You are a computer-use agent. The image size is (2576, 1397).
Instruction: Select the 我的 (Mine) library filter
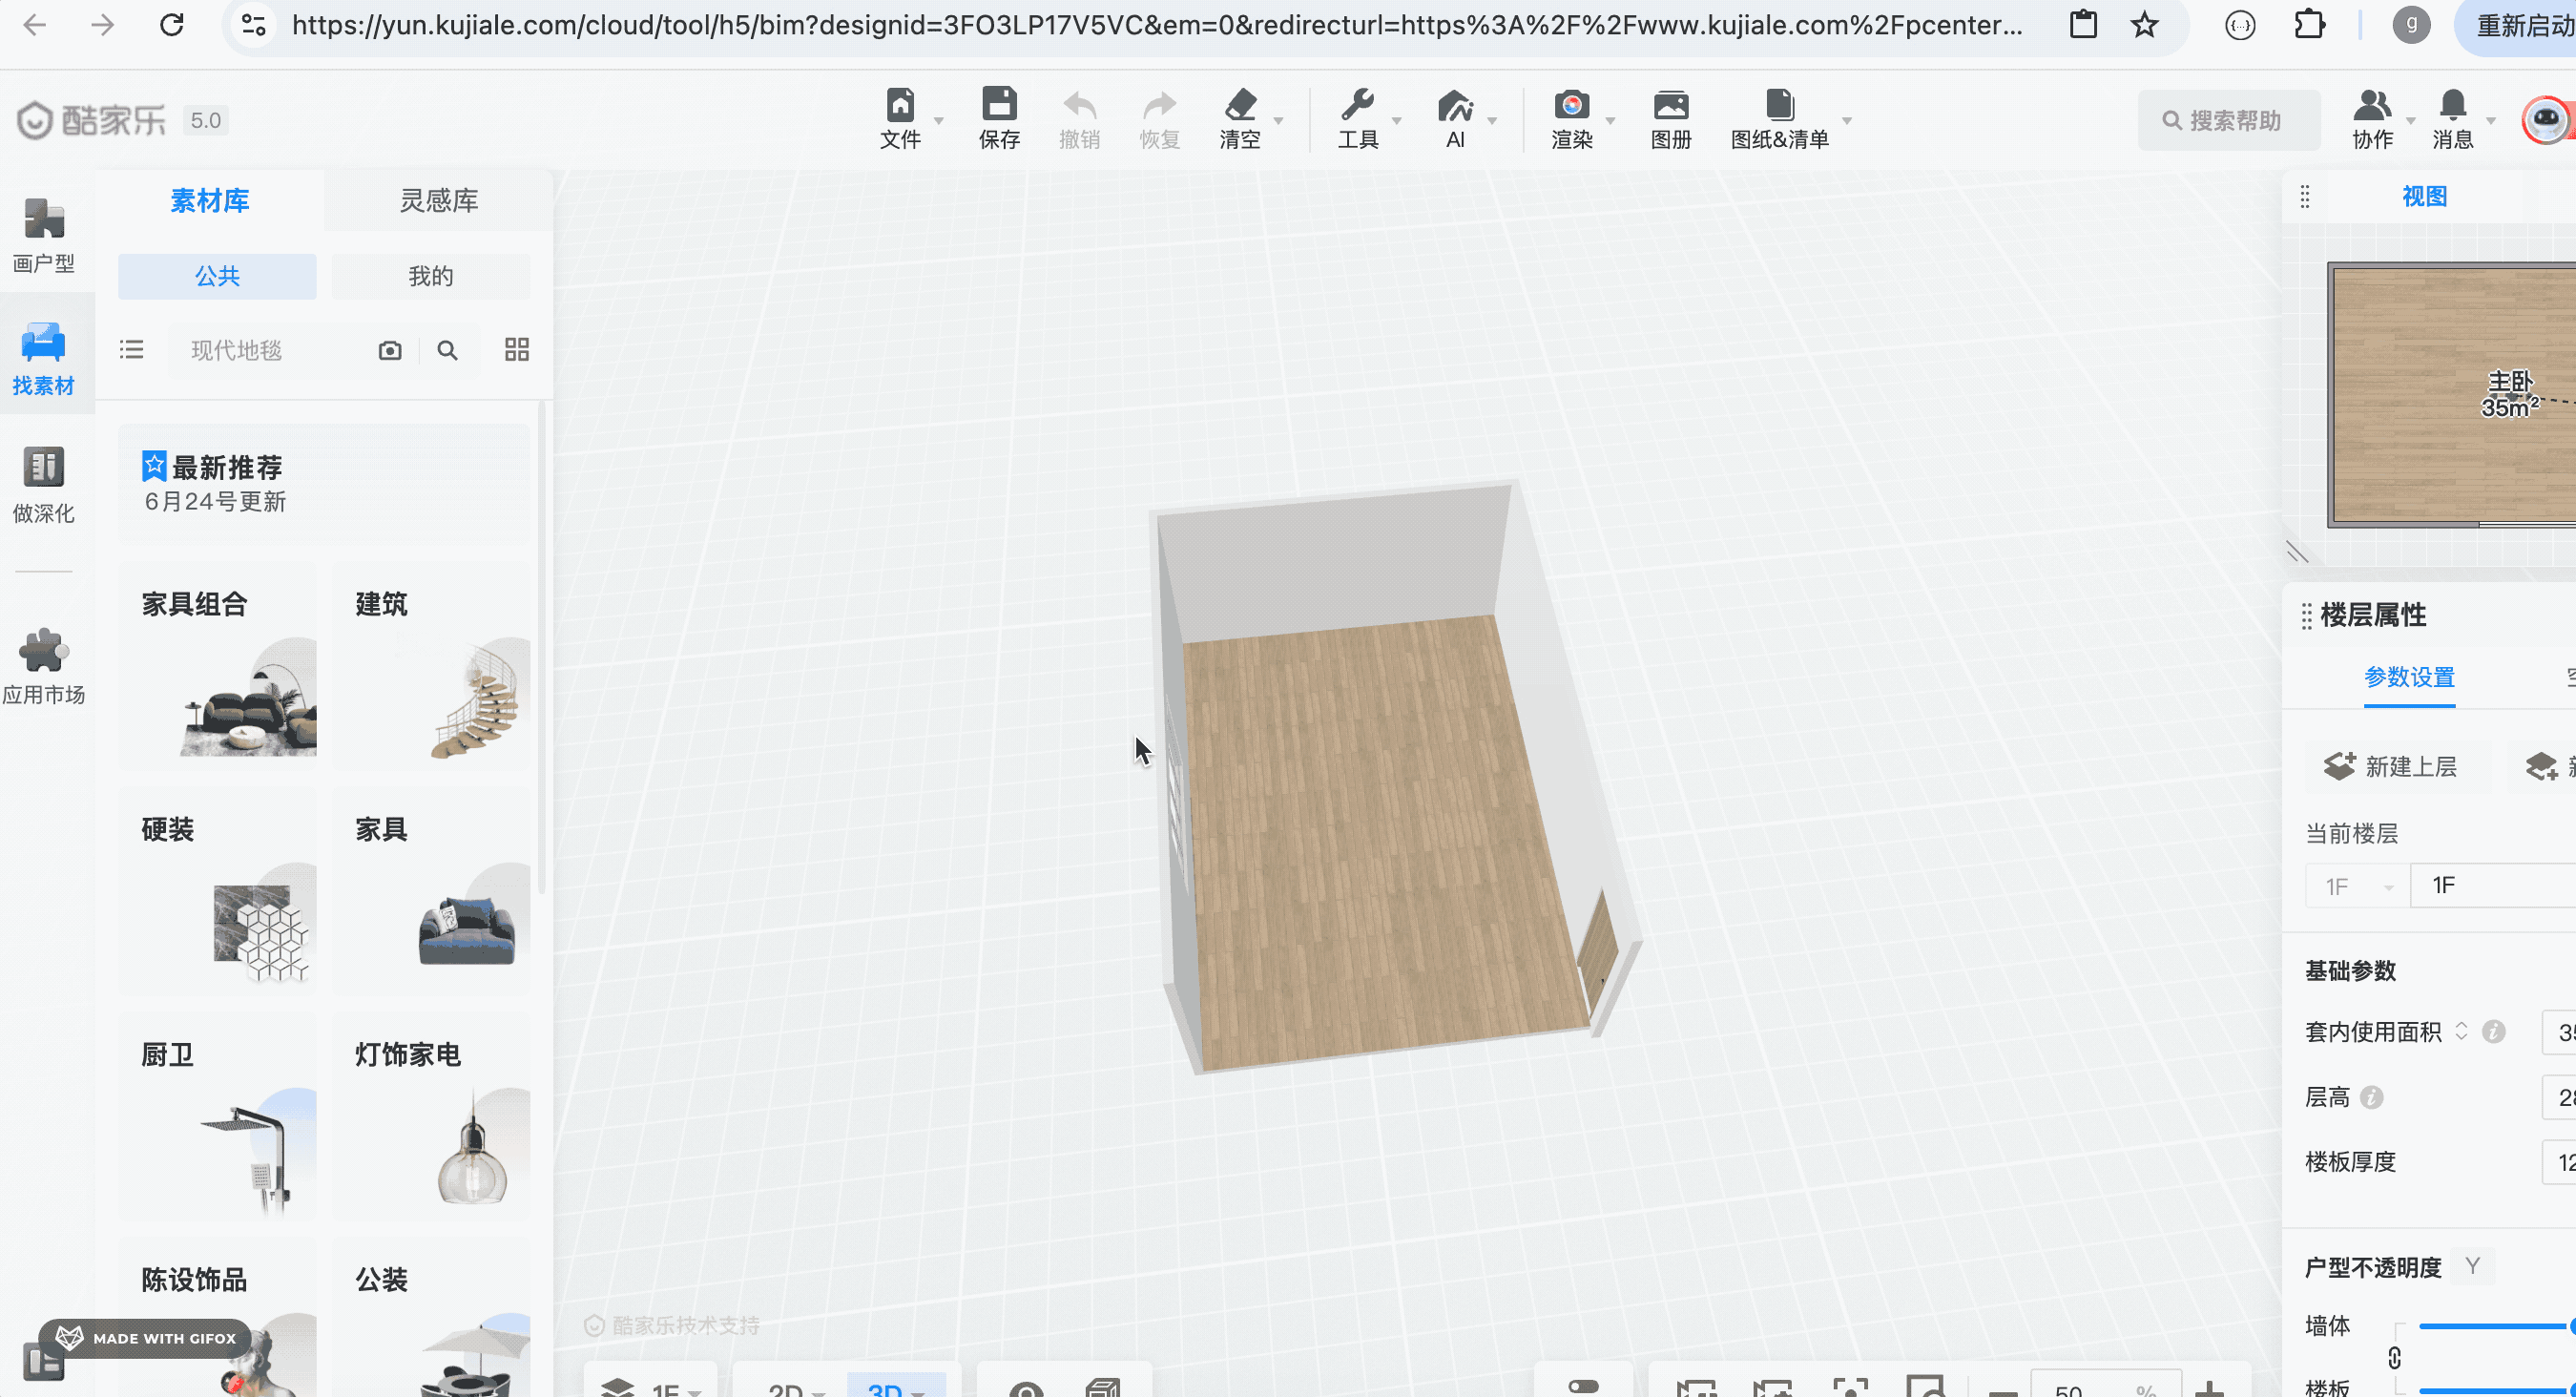click(x=430, y=276)
